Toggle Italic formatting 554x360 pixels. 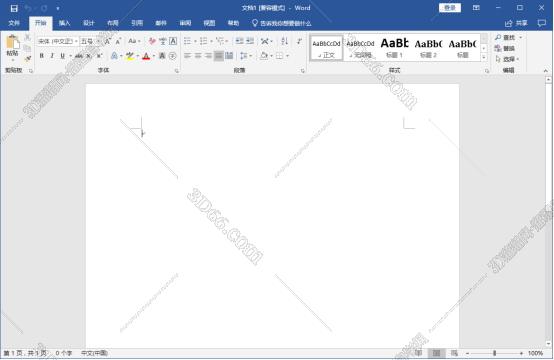click(52, 56)
